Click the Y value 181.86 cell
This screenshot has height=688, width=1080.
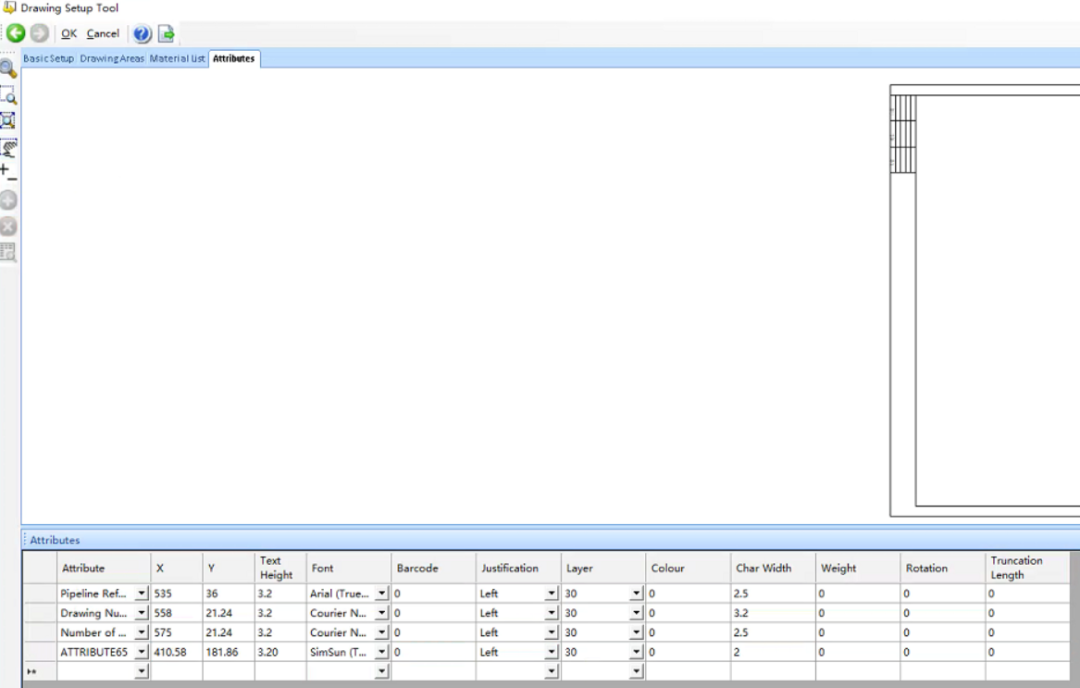pos(228,651)
